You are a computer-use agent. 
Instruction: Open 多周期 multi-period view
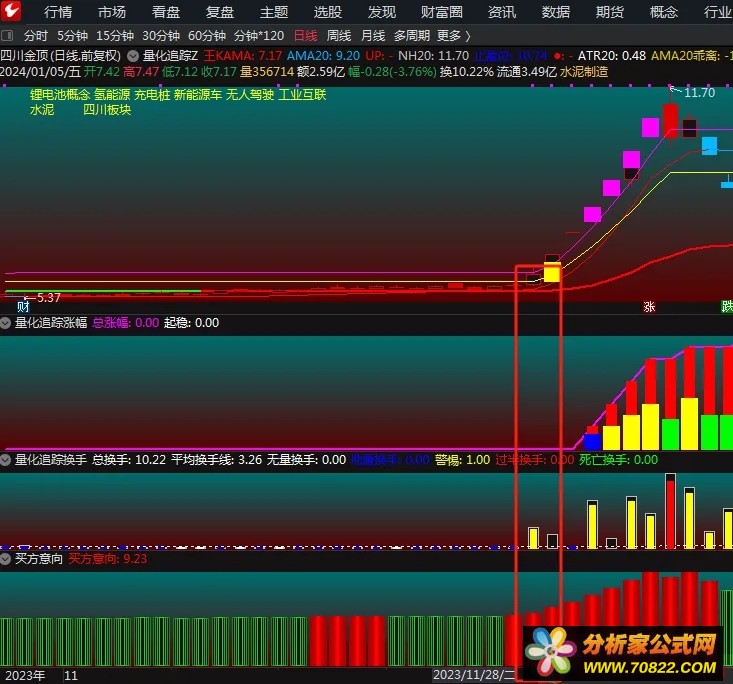(412, 36)
